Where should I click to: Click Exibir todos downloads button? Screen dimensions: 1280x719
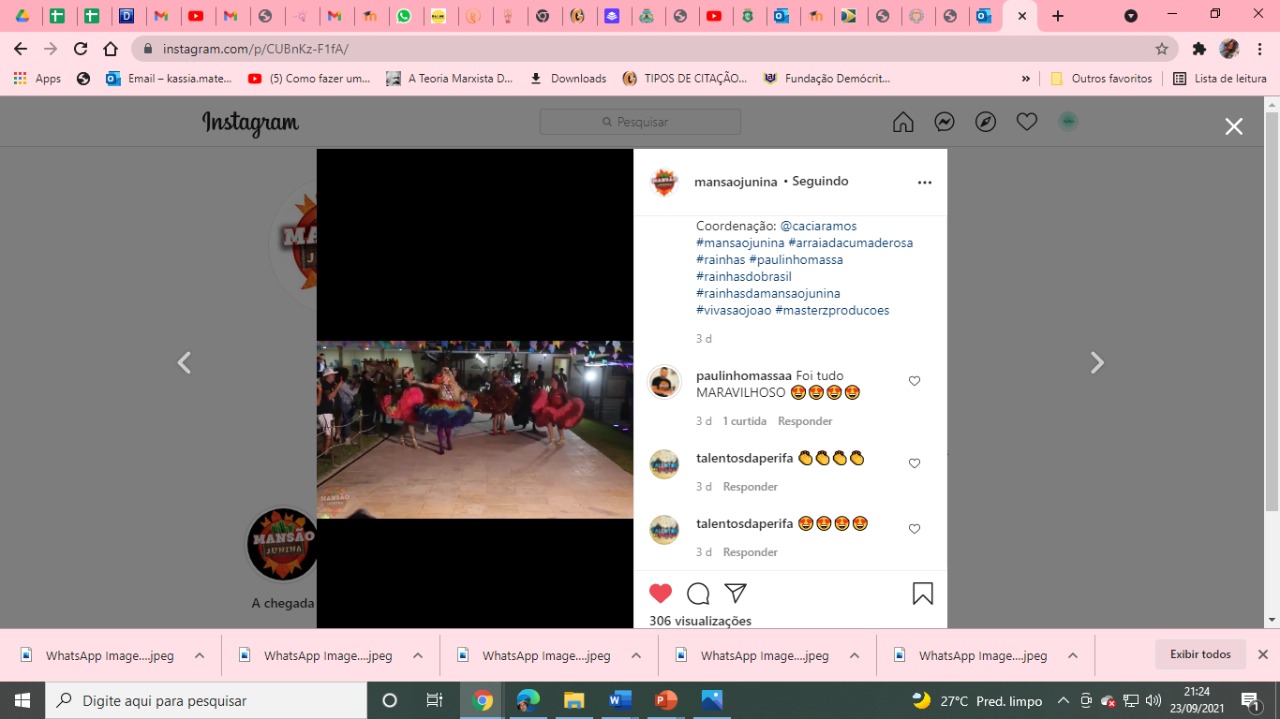[1200, 655]
